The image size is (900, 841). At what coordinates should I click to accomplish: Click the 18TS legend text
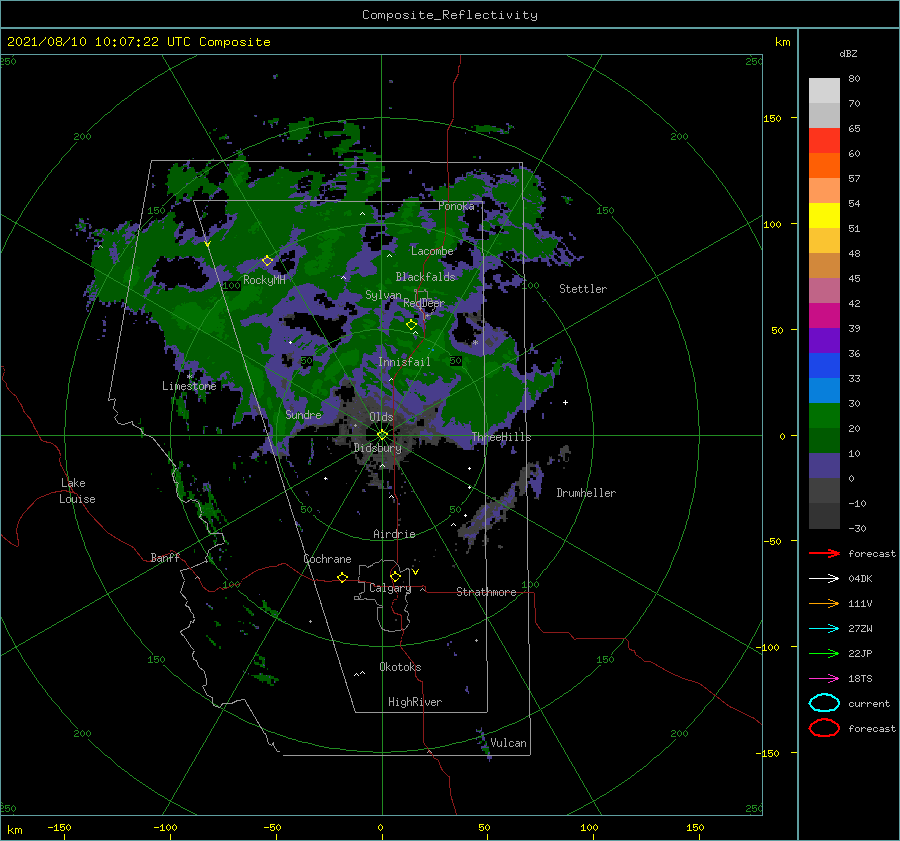coord(860,679)
